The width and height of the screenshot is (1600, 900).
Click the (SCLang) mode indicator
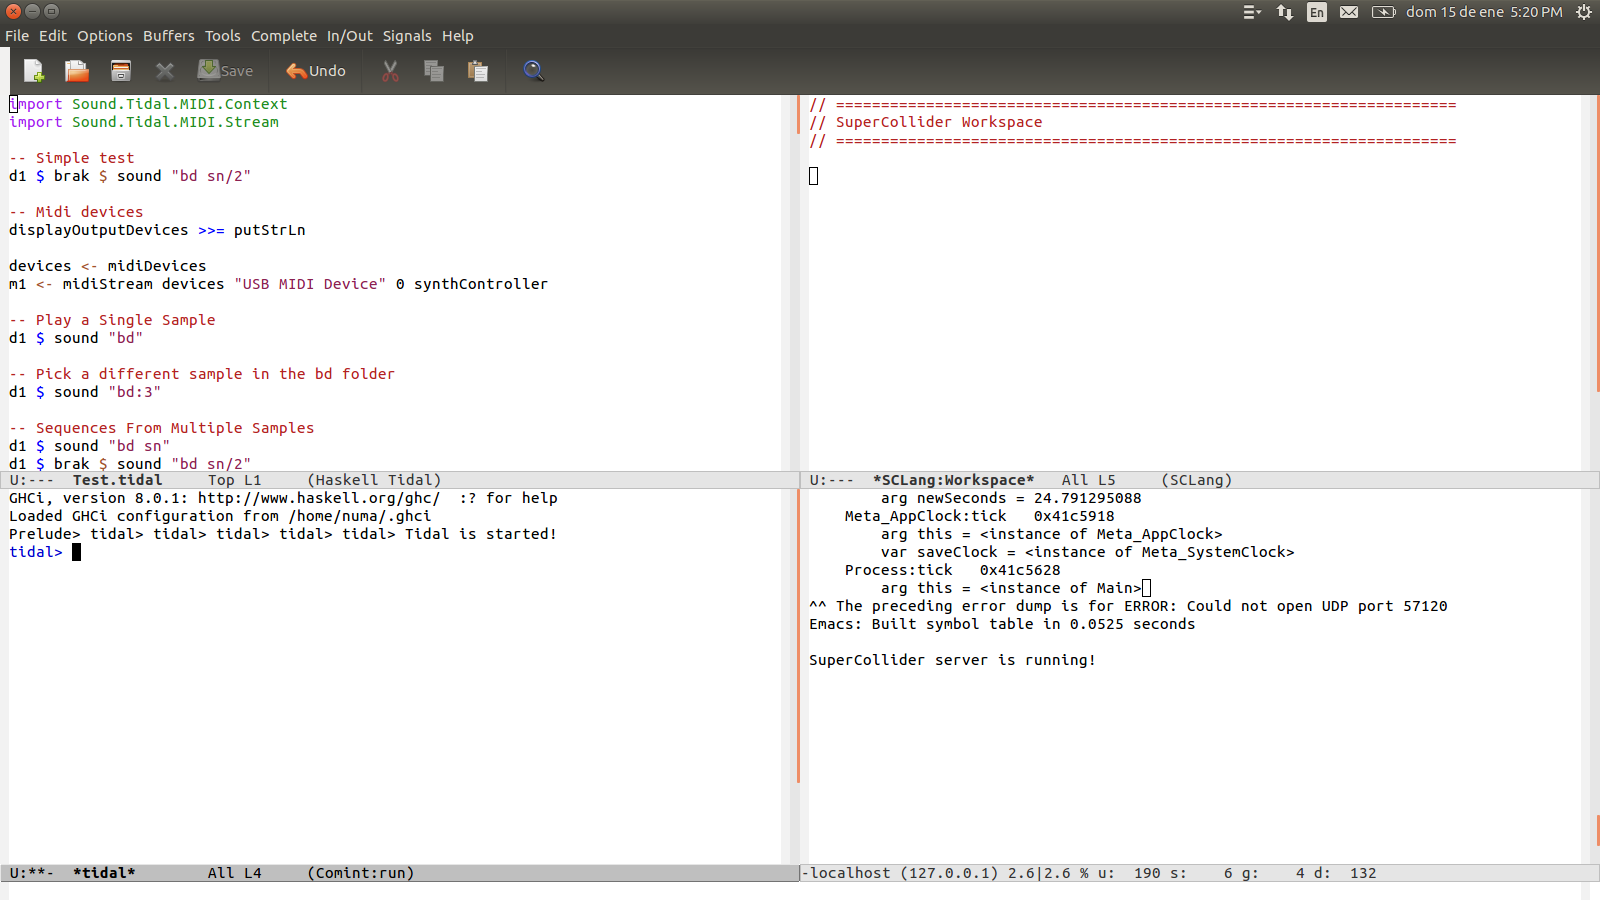click(x=1196, y=480)
